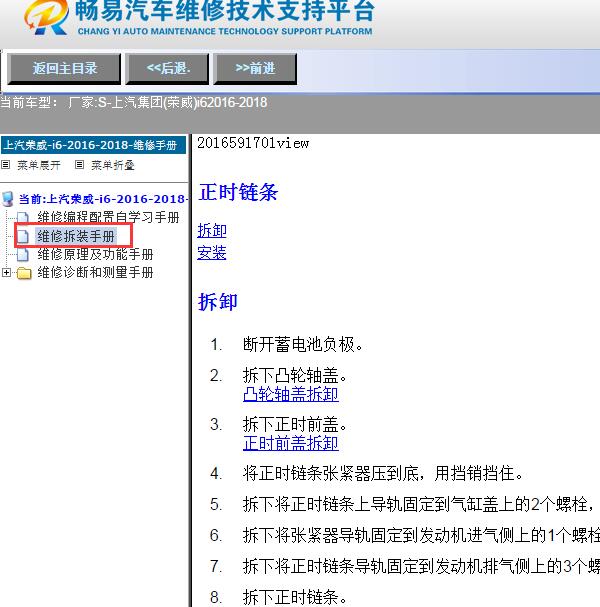This screenshot has height=607, width=600.
Task: Open 正时前盖拆卸 link
Action: 291,443
